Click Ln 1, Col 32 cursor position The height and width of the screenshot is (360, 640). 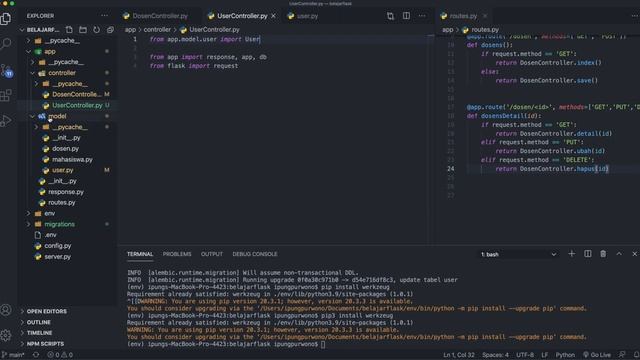tap(459, 355)
